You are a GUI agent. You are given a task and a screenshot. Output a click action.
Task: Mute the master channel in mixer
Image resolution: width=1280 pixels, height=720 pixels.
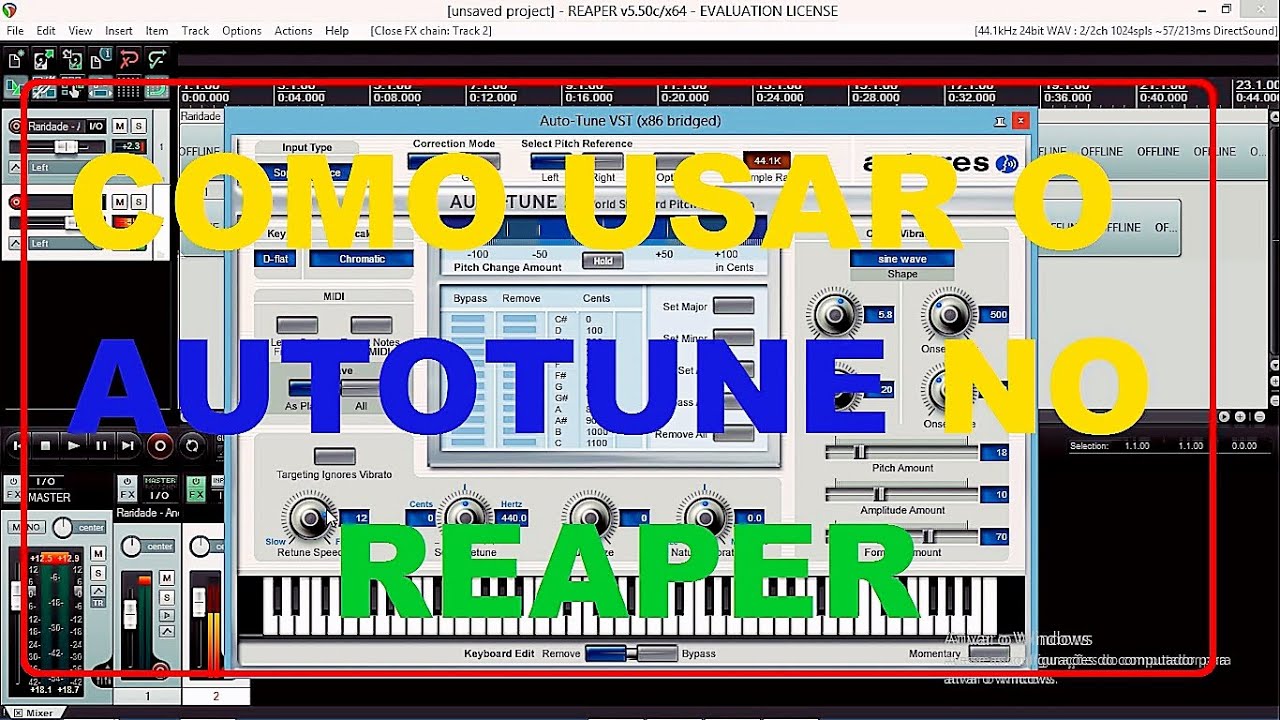point(98,553)
